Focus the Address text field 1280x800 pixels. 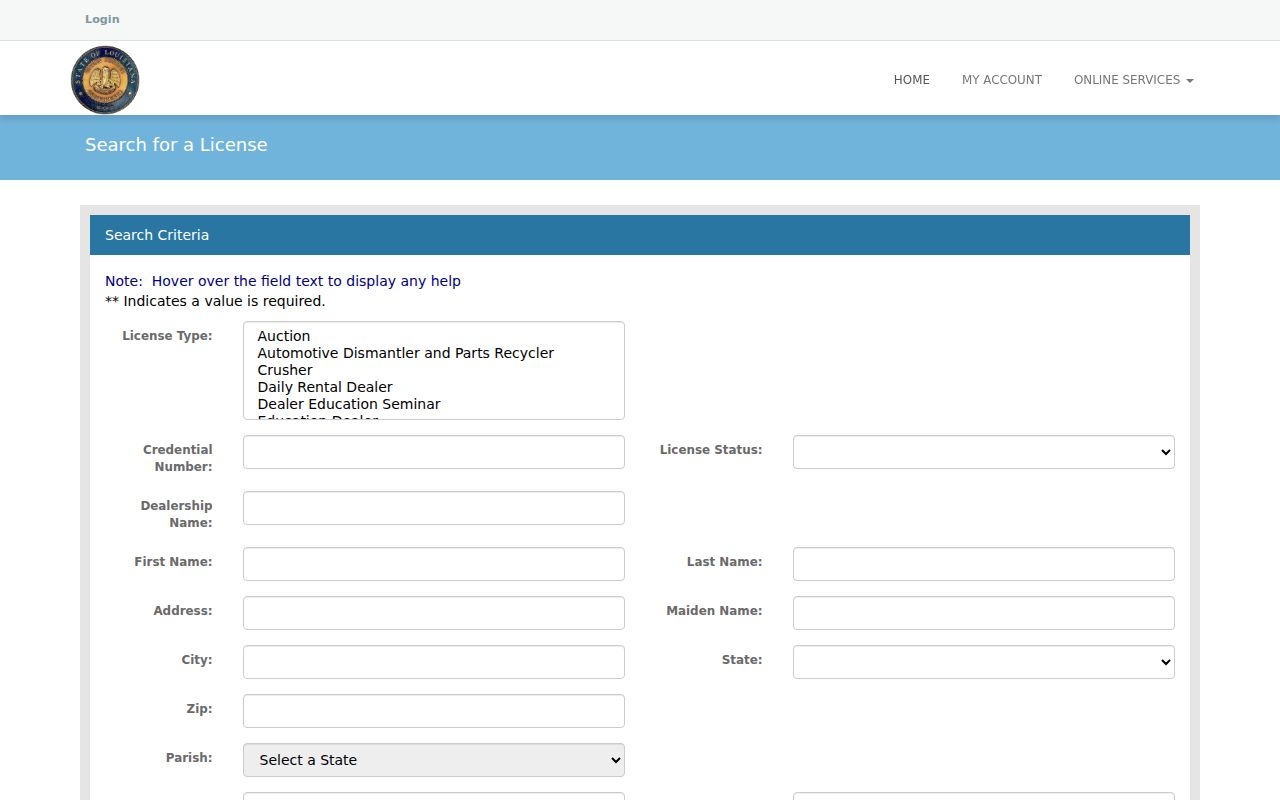(x=434, y=613)
